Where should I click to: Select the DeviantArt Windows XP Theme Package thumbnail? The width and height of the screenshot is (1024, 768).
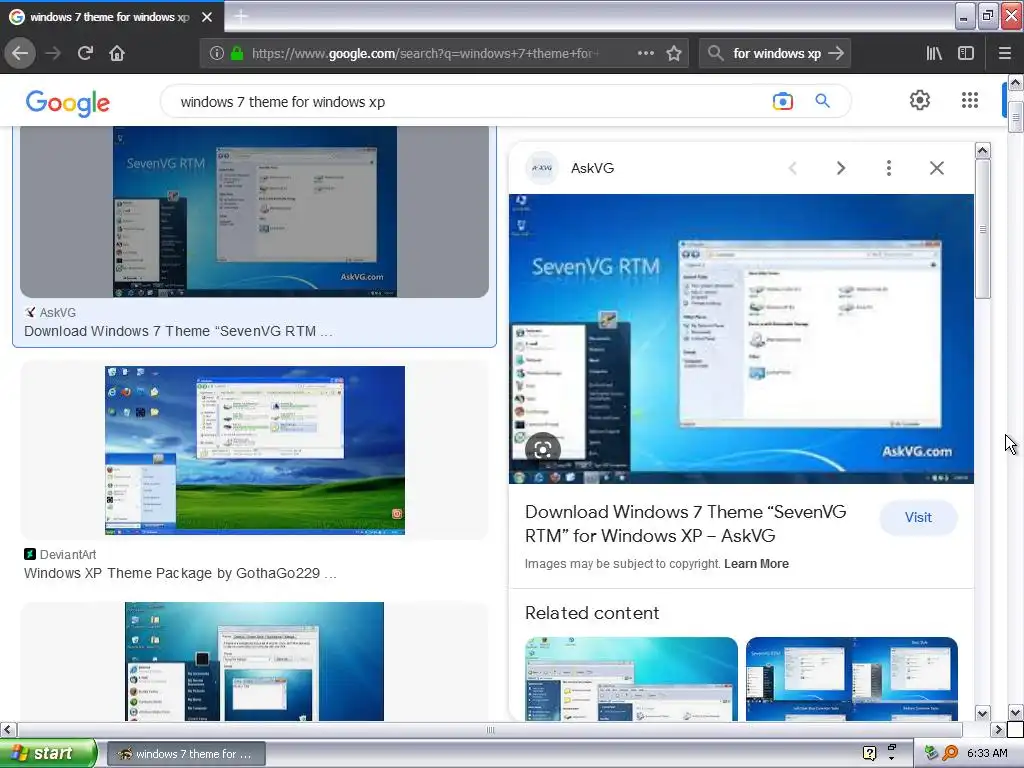tap(254, 451)
